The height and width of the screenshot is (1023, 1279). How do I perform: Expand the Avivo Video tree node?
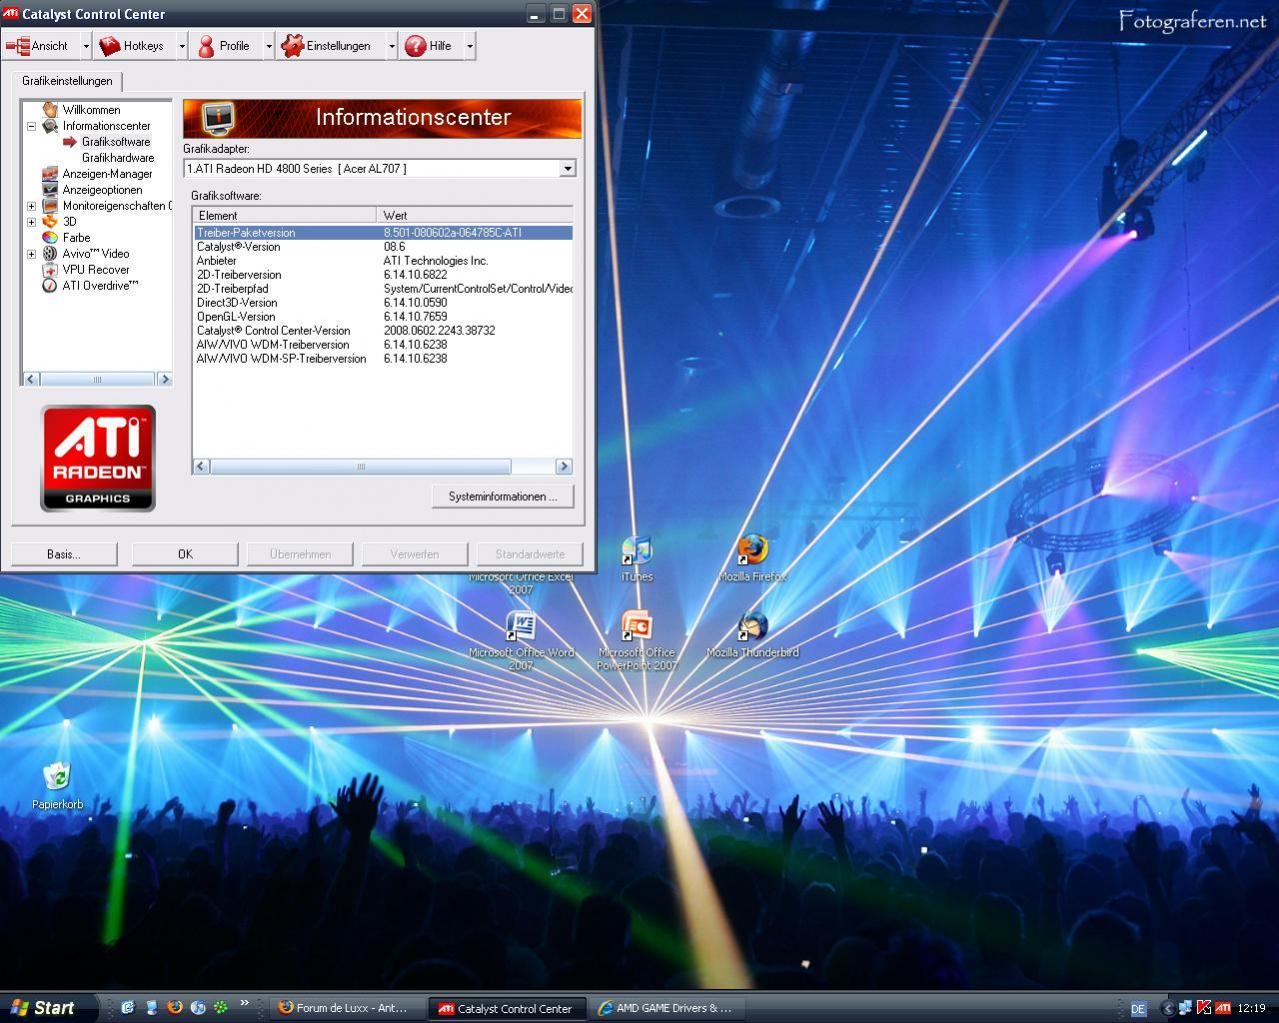pyautogui.click(x=31, y=254)
